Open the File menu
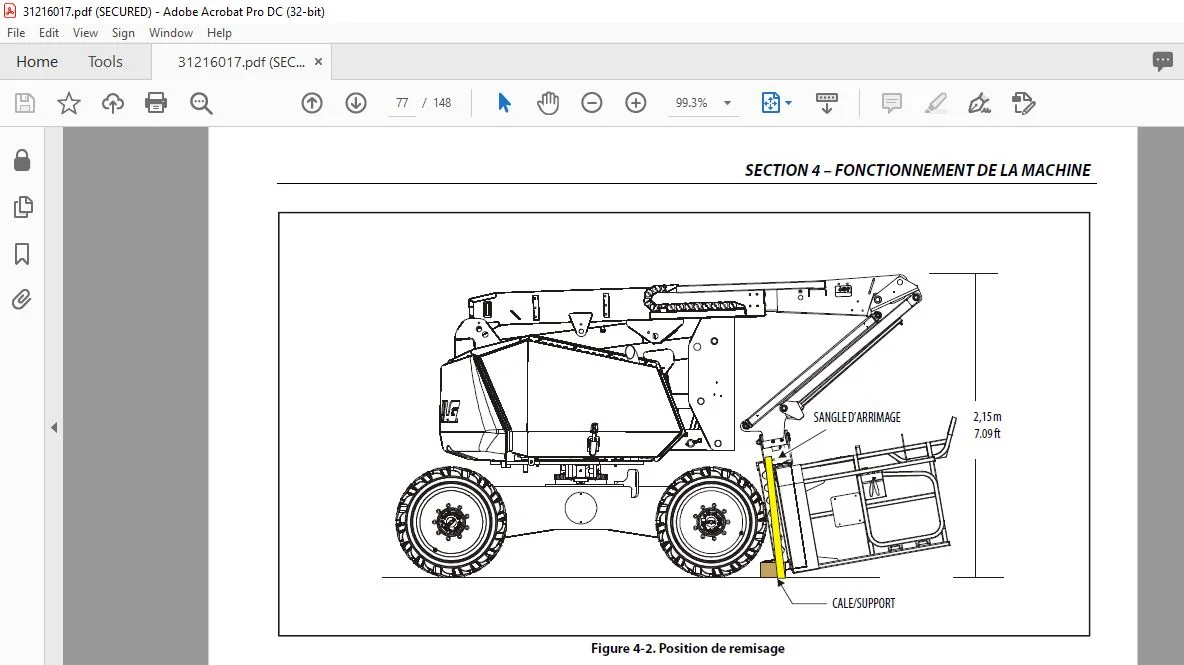This screenshot has width=1184, height=665. pyautogui.click(x=16, y=32)
